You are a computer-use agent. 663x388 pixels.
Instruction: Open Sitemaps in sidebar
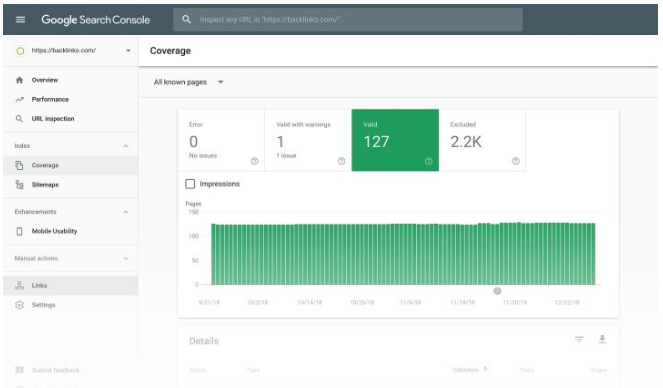click(71, 185)
